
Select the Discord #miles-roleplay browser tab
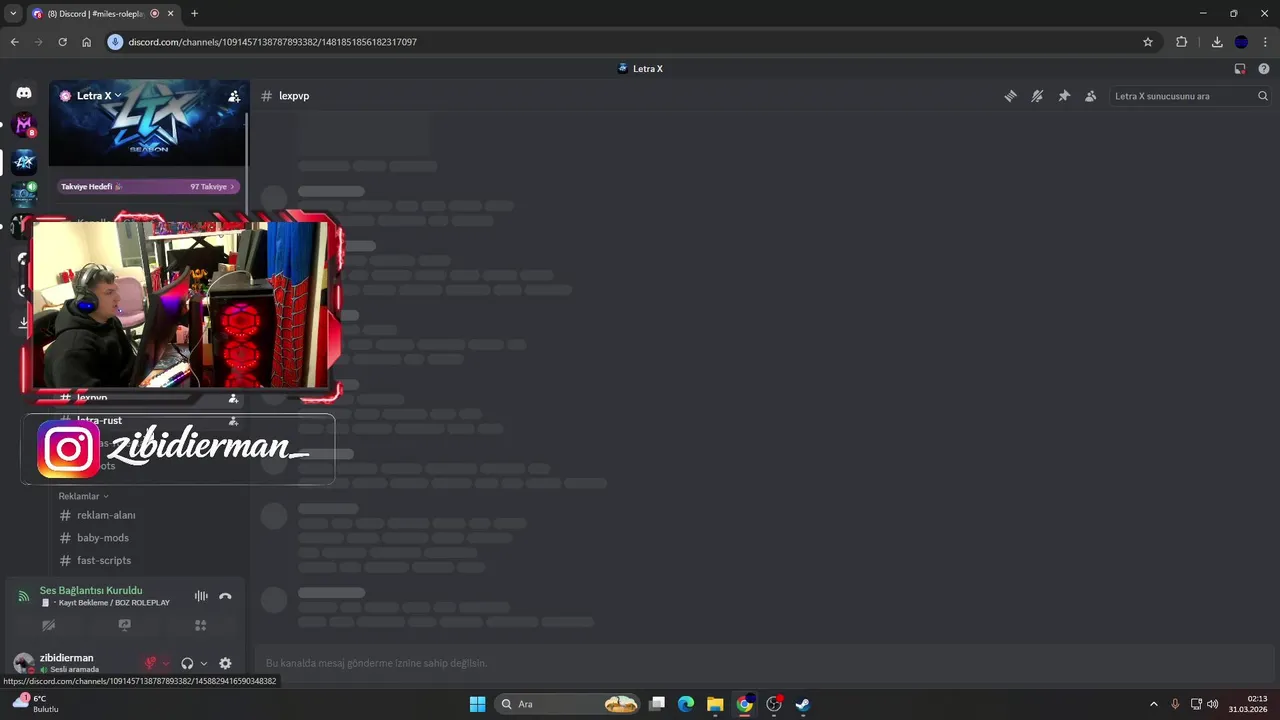pyautogui.click(x=103, y=14)
